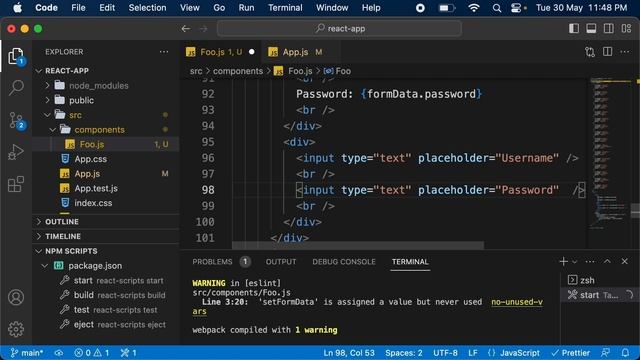This screenshot has width=640, height=360.
Task: Open the Manage gear icon
Action: click(16, 329)
